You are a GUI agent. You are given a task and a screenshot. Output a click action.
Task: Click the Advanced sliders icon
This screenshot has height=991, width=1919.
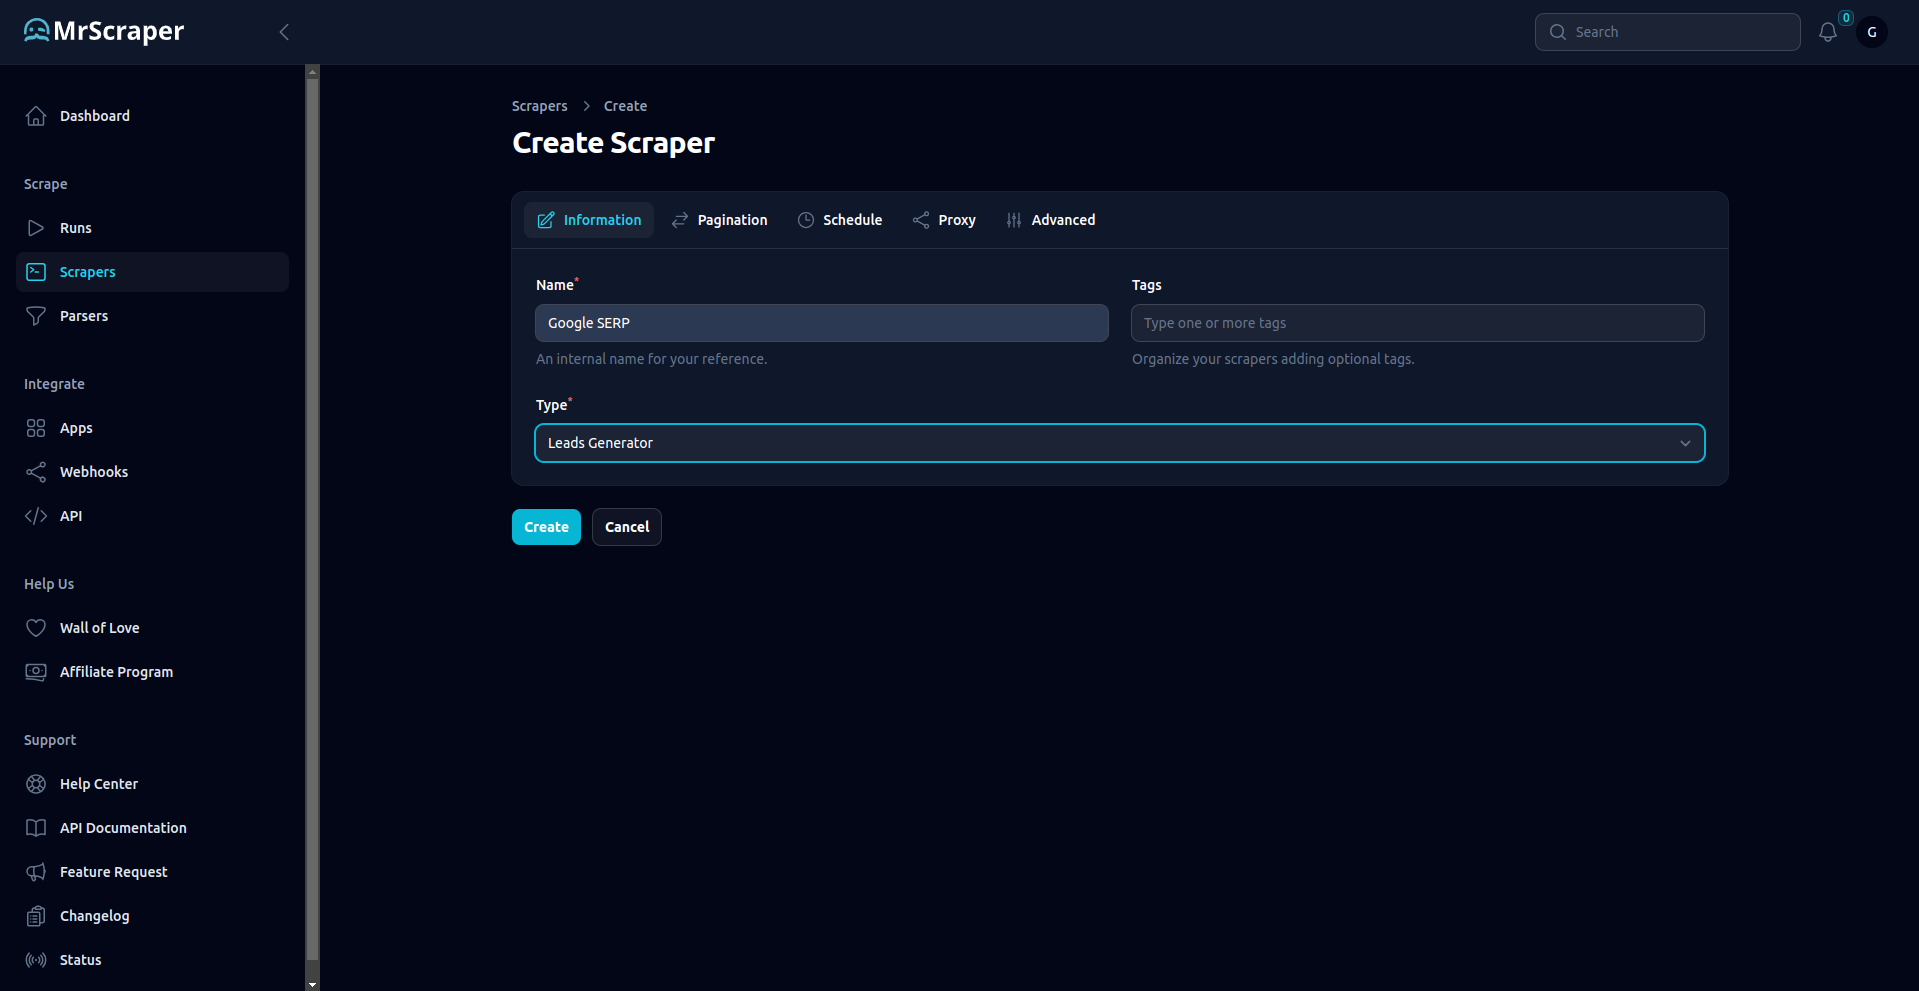(1014, 220)
